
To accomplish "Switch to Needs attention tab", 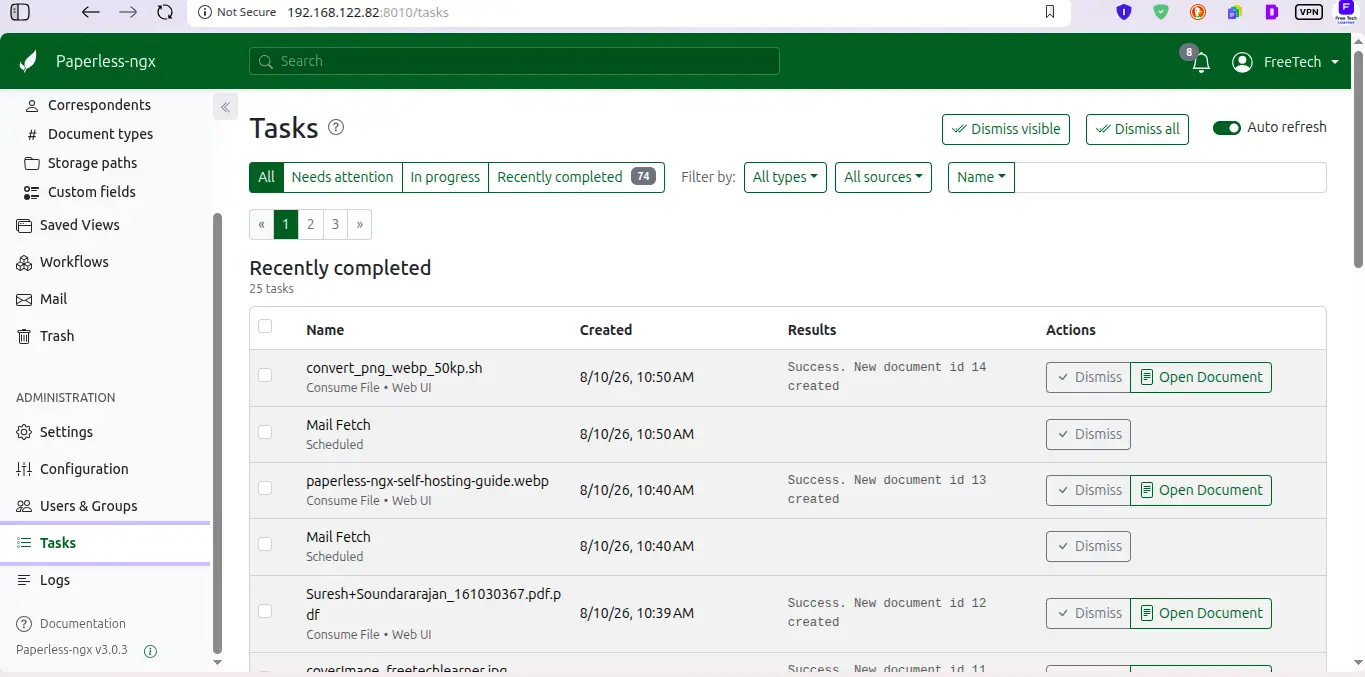I will (x=342, y=177).
